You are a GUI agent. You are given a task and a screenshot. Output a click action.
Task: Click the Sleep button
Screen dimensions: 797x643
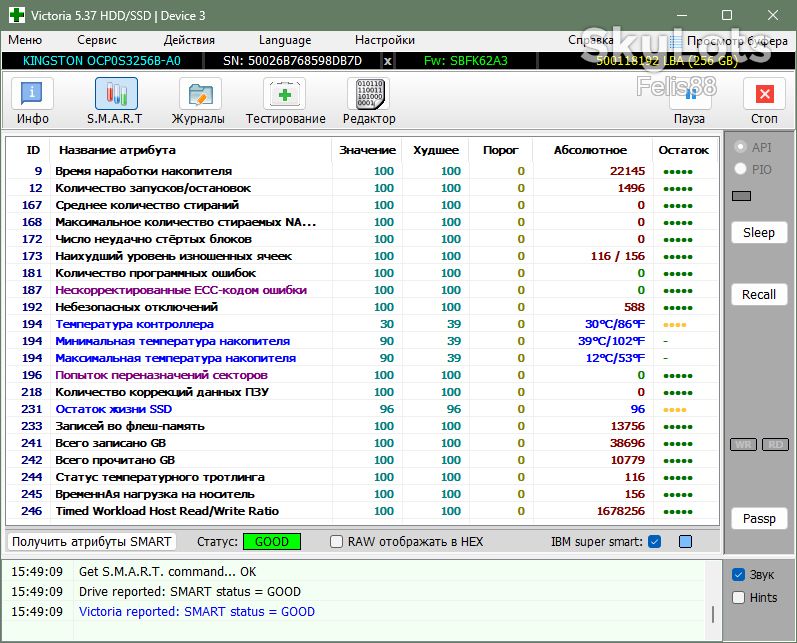point(759,233)
